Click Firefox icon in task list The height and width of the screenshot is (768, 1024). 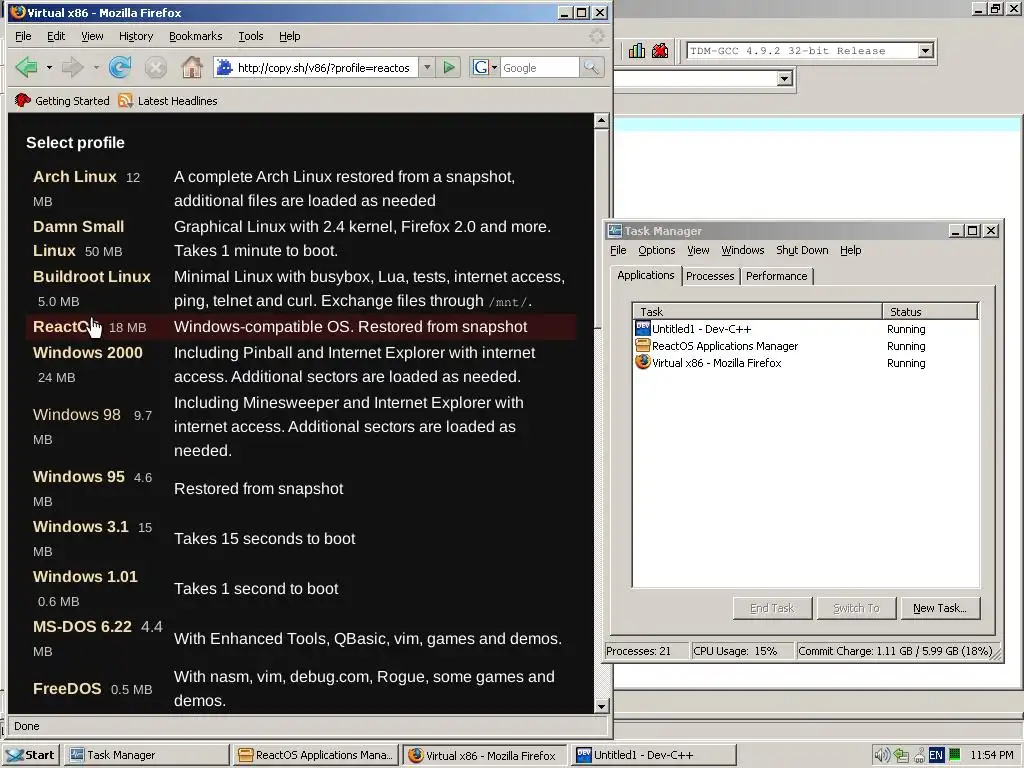[x=643, y=362]
